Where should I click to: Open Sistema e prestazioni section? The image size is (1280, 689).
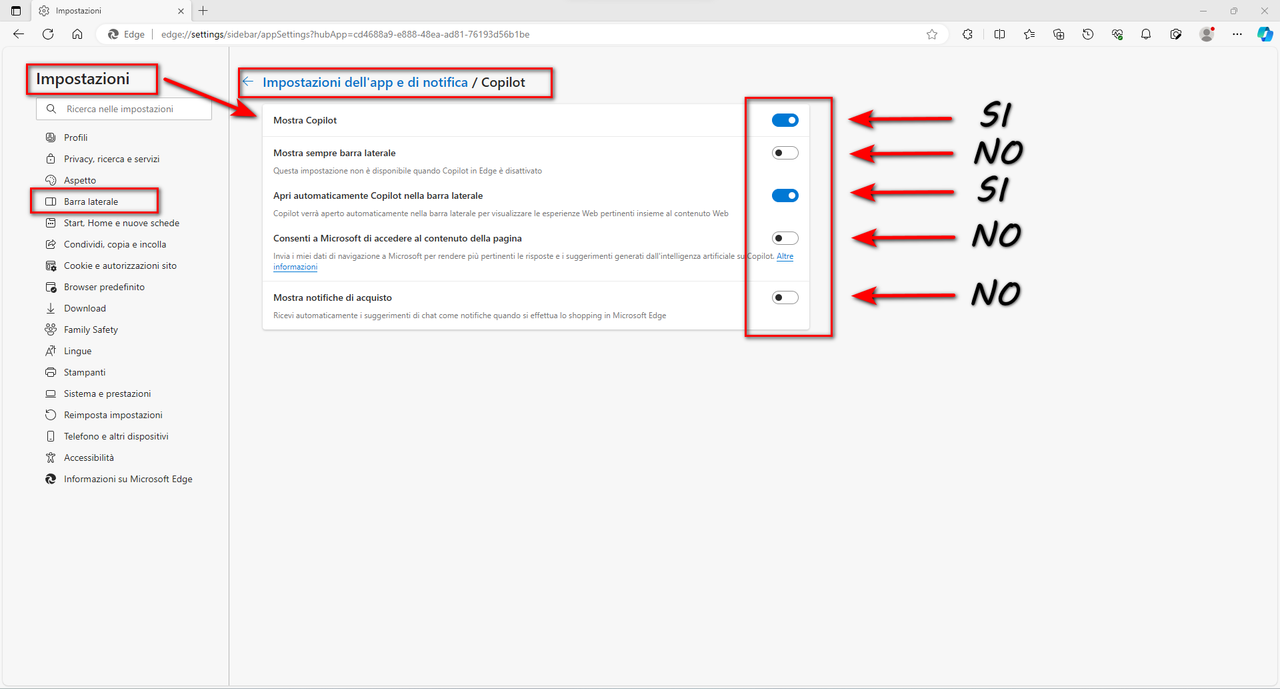[107, 394]
